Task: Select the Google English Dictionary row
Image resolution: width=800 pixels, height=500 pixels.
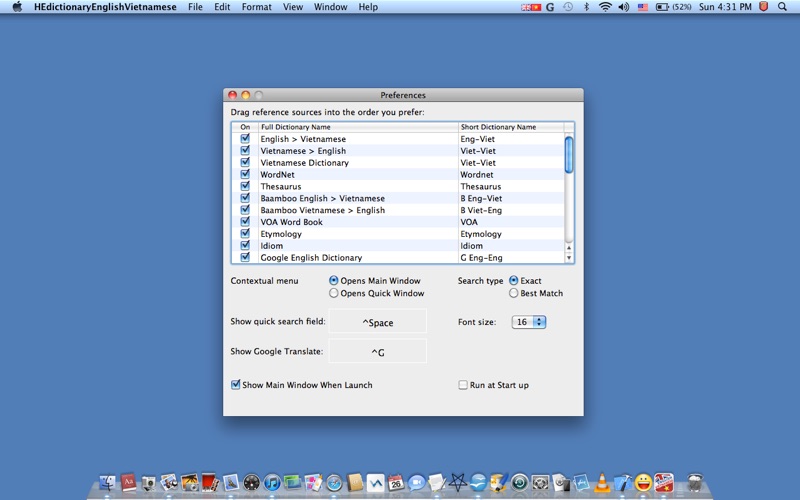Action: tap(398, 258)
